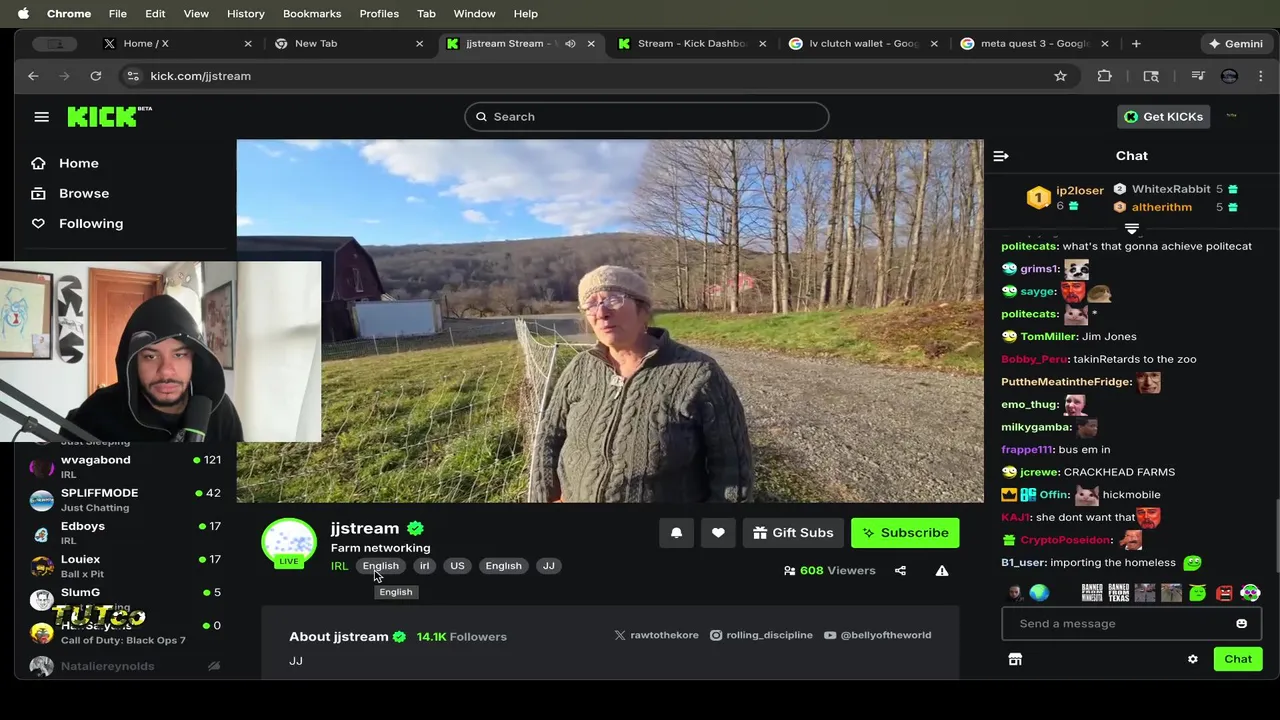1280x720 pixels.
Task: Open Browse in Kick sidebar
Action: pyautogui.click(x=83, y=193)
